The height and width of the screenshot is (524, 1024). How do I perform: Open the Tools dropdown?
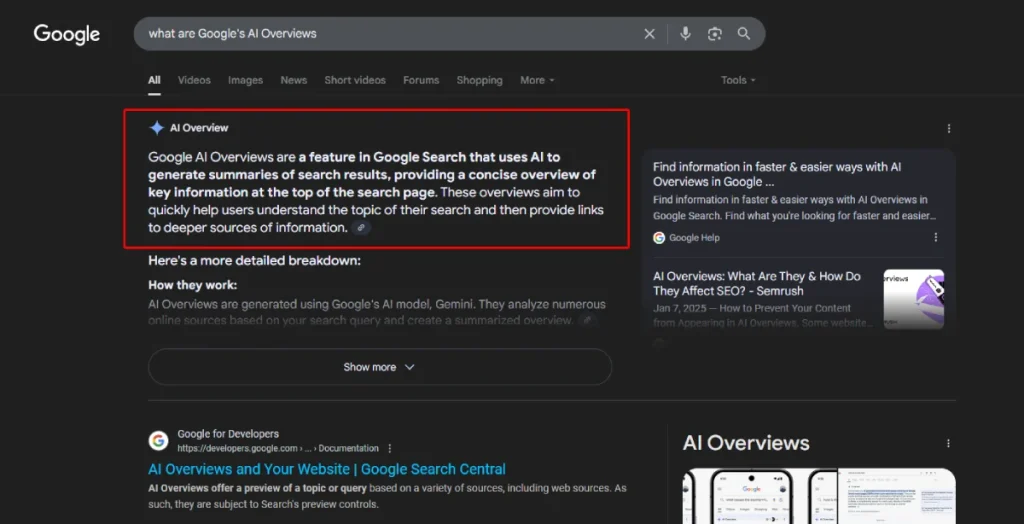coord(739,80)
